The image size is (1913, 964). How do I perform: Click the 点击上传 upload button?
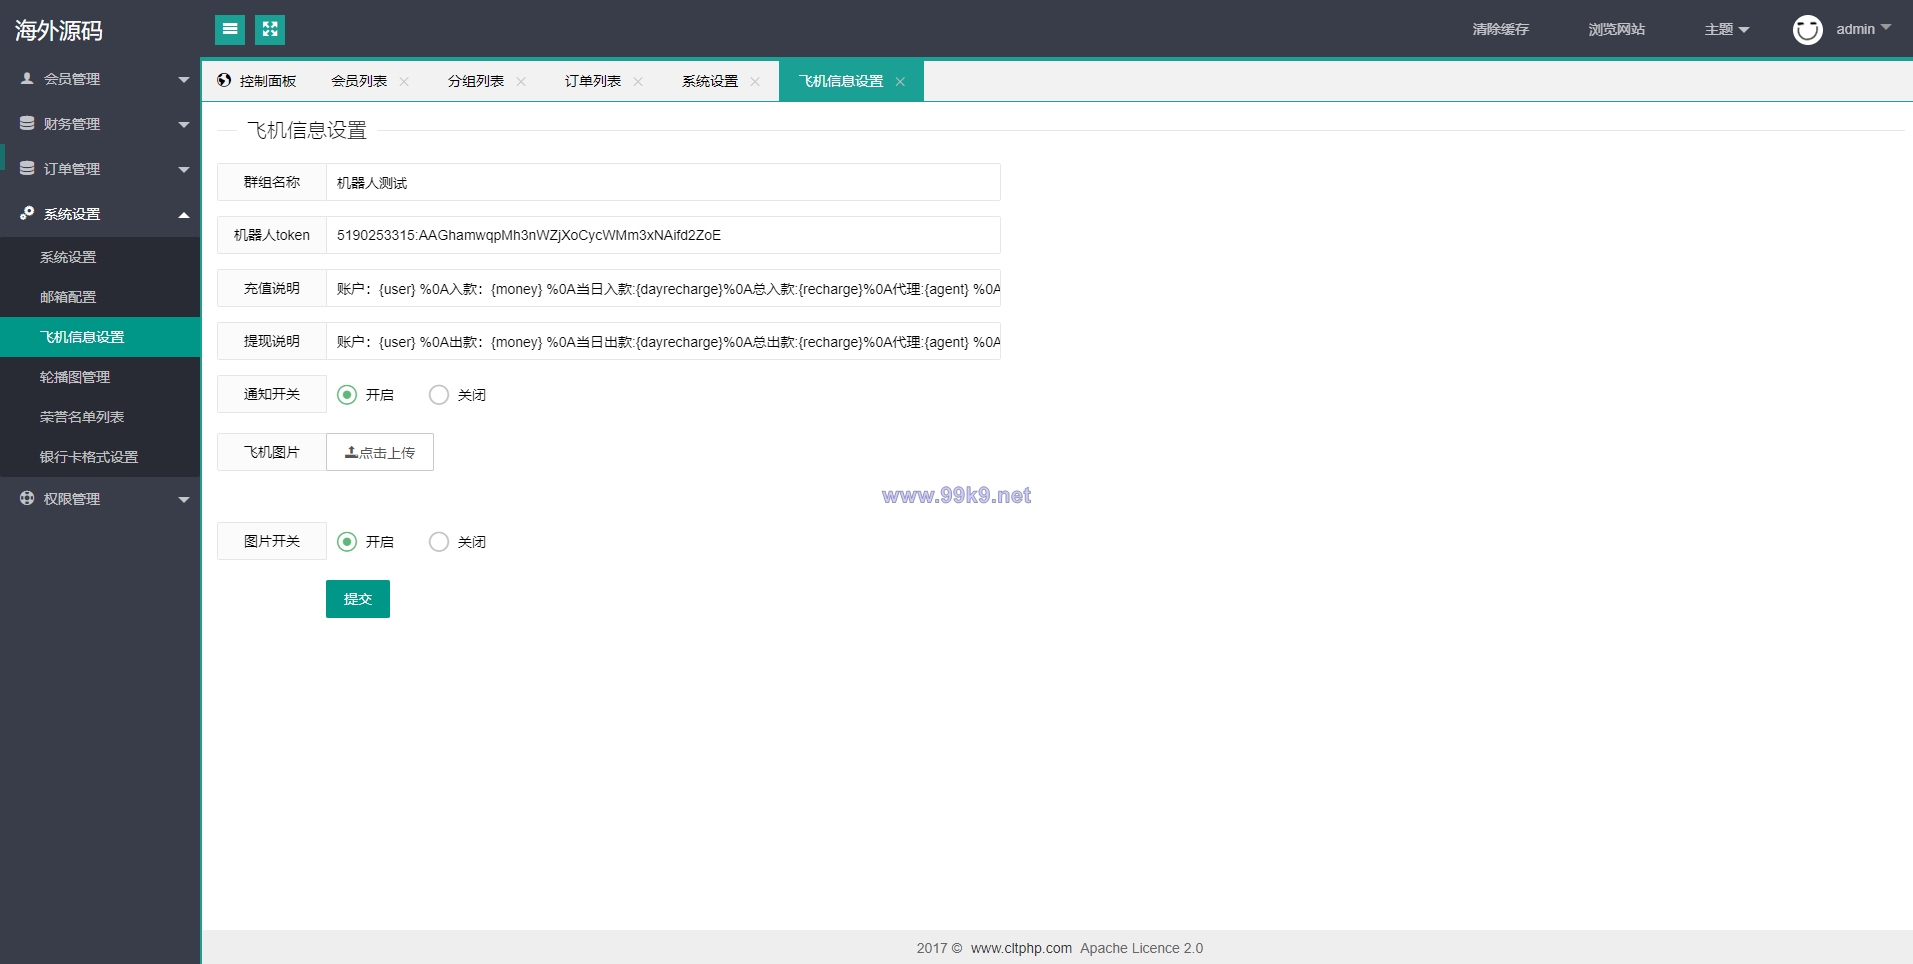380,452
